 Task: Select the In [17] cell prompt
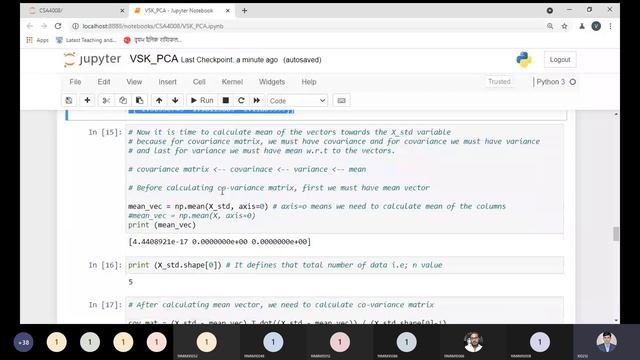point(105,305)
